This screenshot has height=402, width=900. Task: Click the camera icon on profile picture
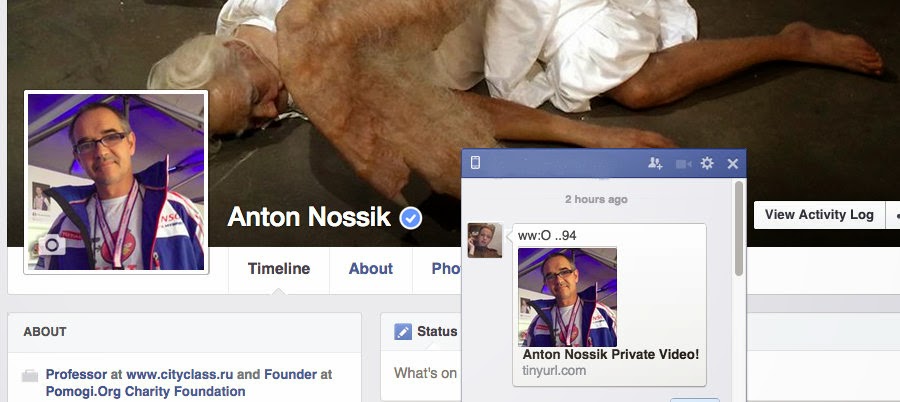[x=52, y=245]
